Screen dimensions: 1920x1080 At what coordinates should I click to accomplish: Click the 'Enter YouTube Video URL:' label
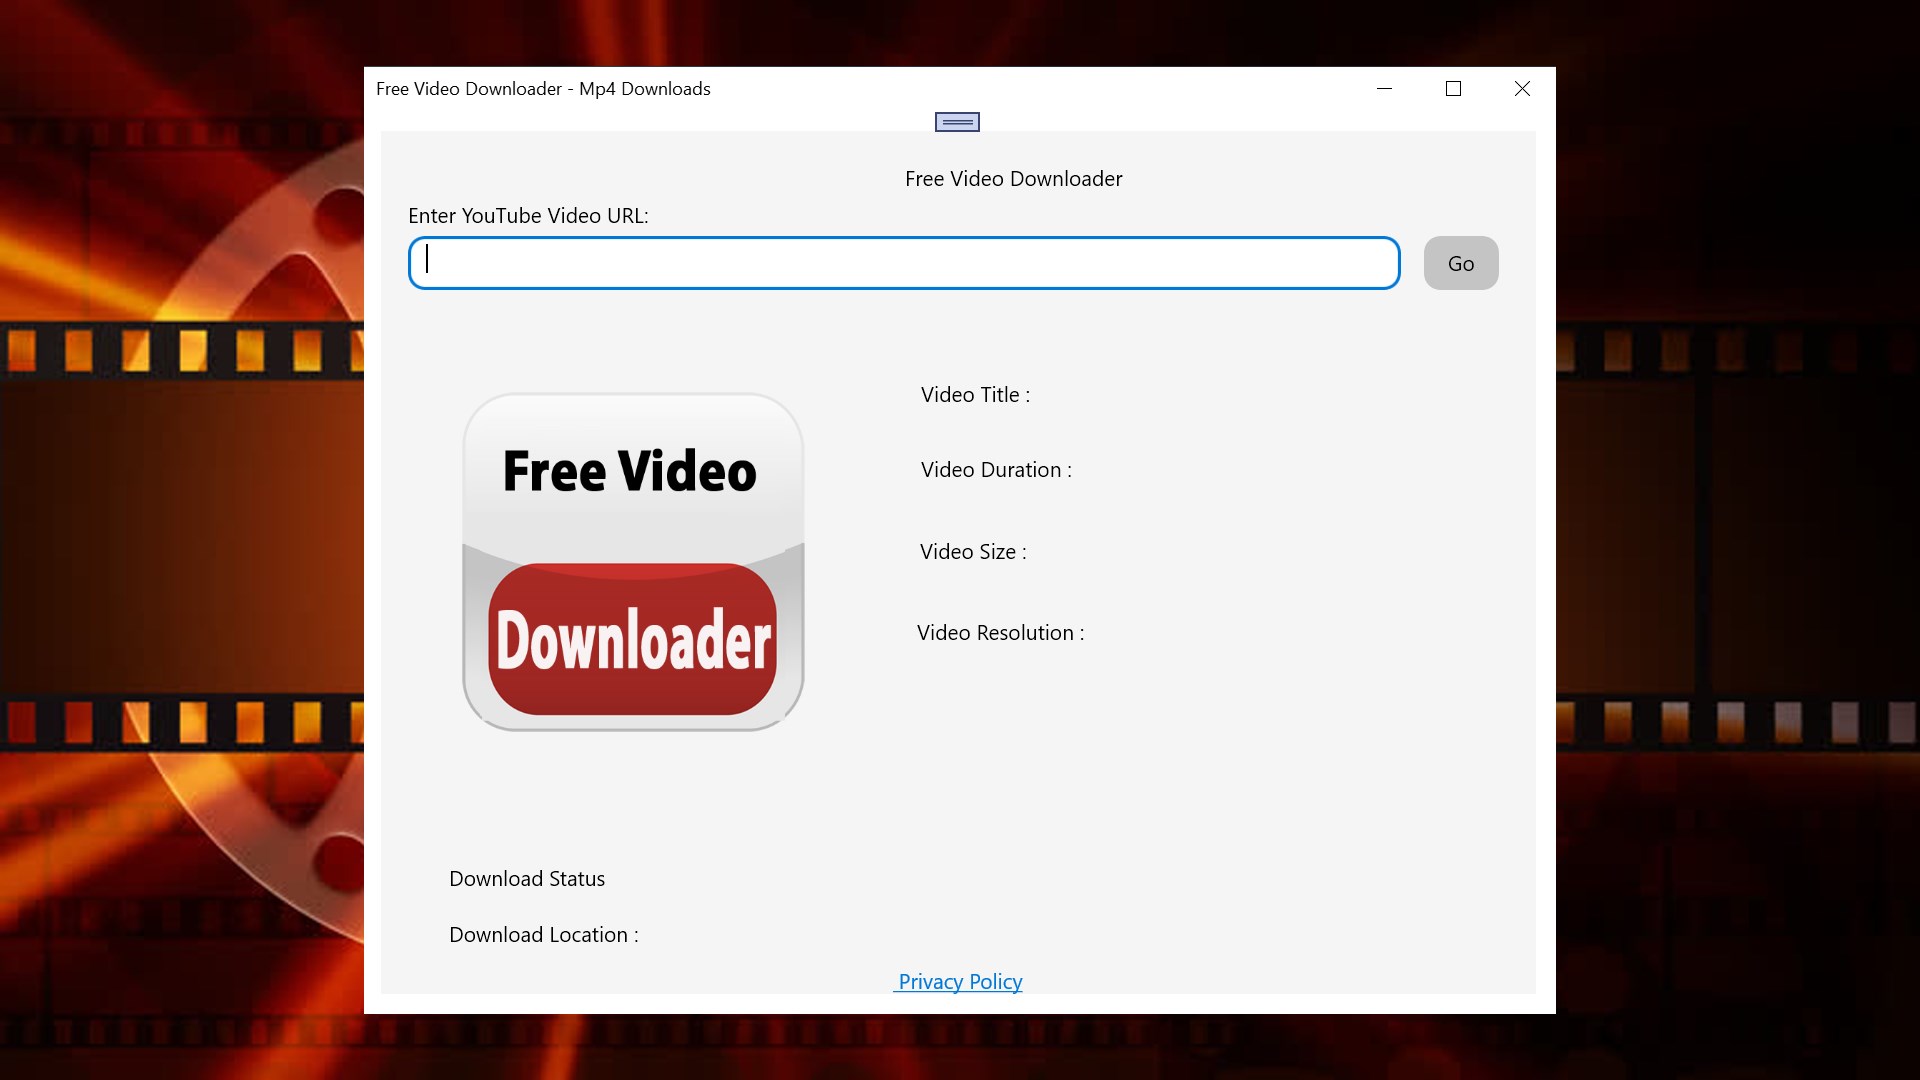tap(528, 216)
